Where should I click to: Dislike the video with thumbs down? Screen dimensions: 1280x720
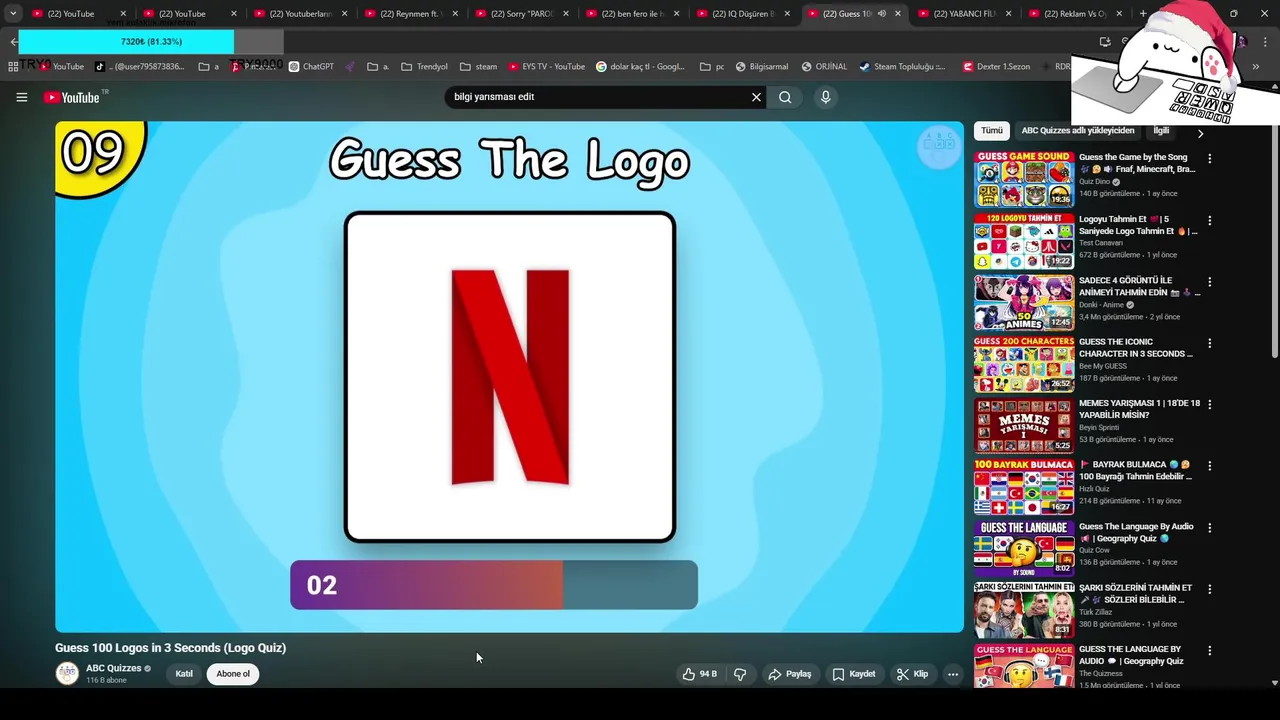(740, 674)
